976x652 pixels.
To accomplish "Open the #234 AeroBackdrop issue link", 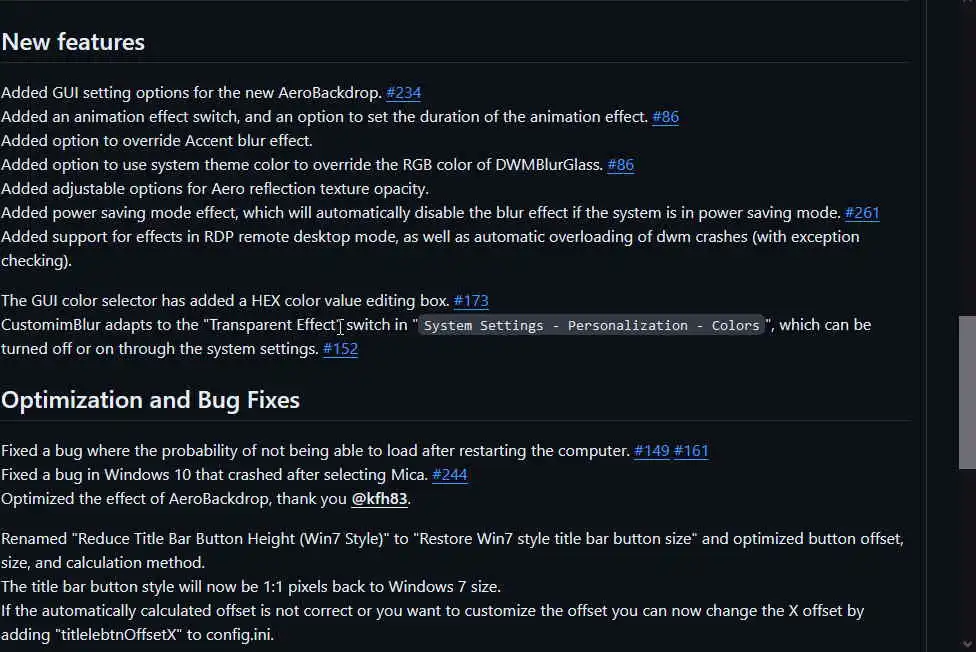I will tap(403, 93).
